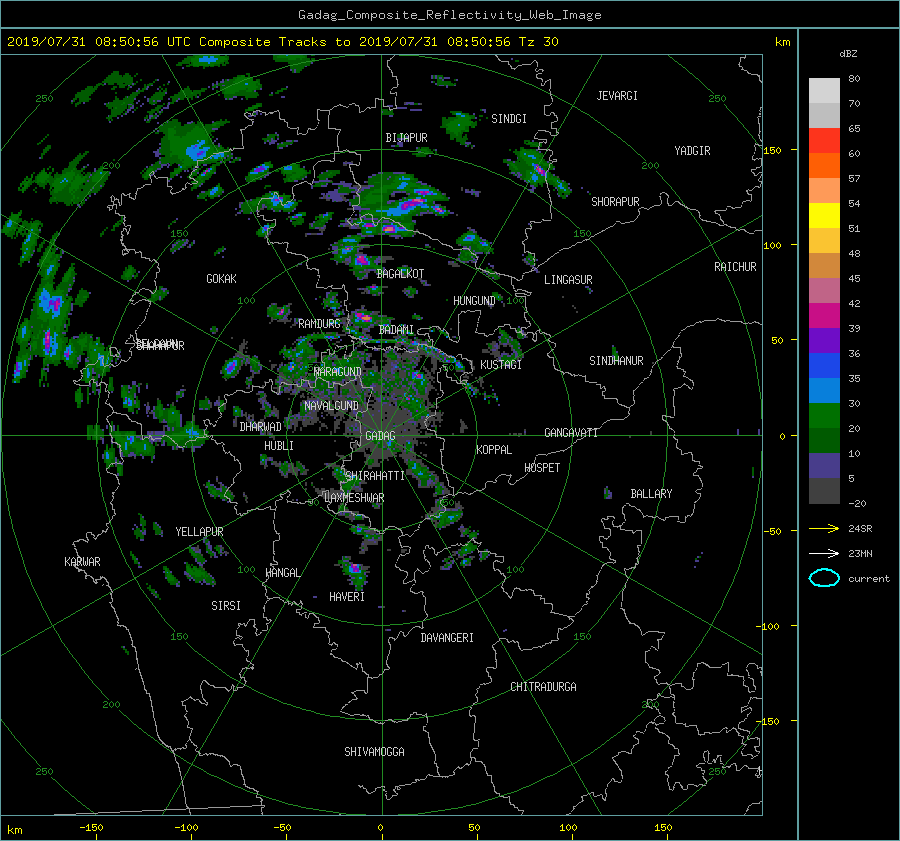Screen dimensions: 900x841
Task: Select the bright yellow dBZ legend swatch
Action: (x=824, y=215)
